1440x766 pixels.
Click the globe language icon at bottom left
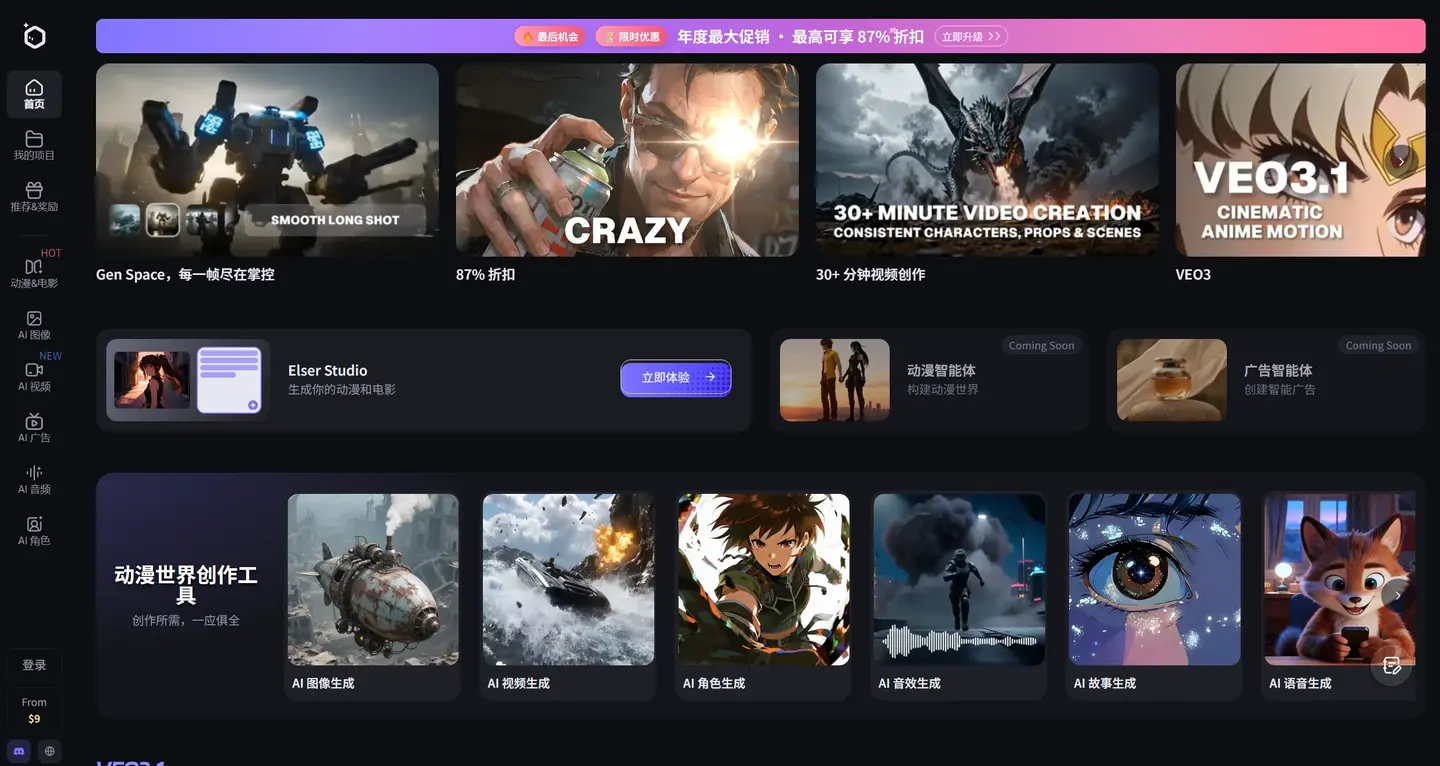48,750
